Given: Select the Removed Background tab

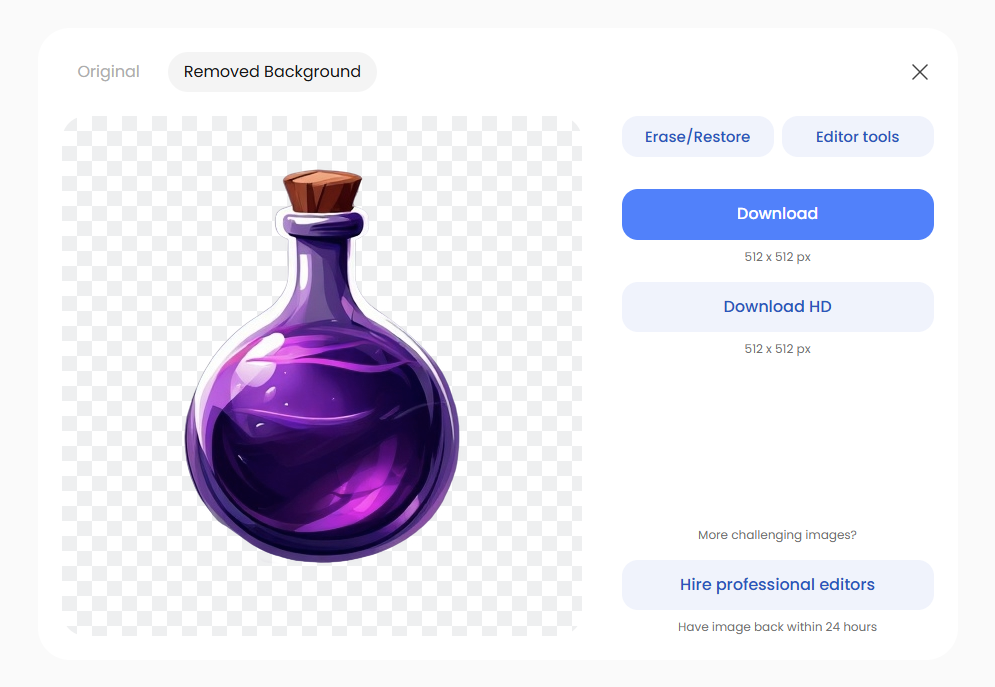Looking at the screenshot, I should point(272,71).
